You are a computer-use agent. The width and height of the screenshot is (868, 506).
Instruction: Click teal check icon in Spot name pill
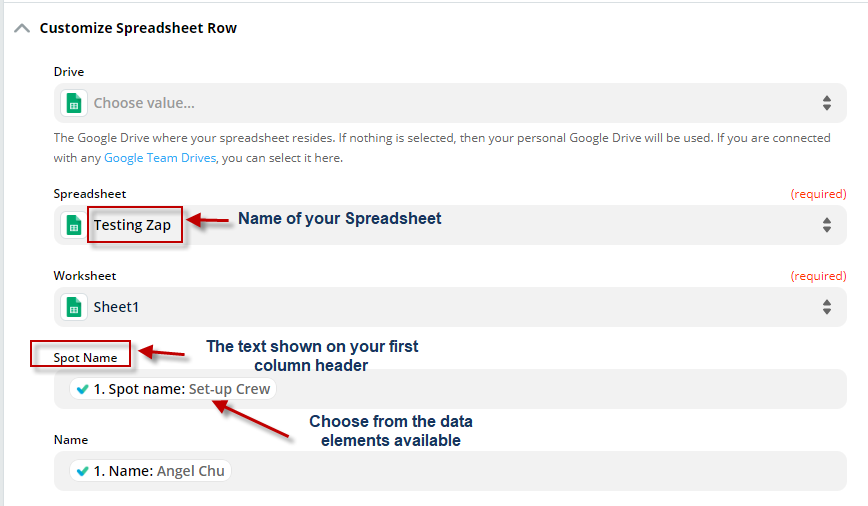pos(83,389)
